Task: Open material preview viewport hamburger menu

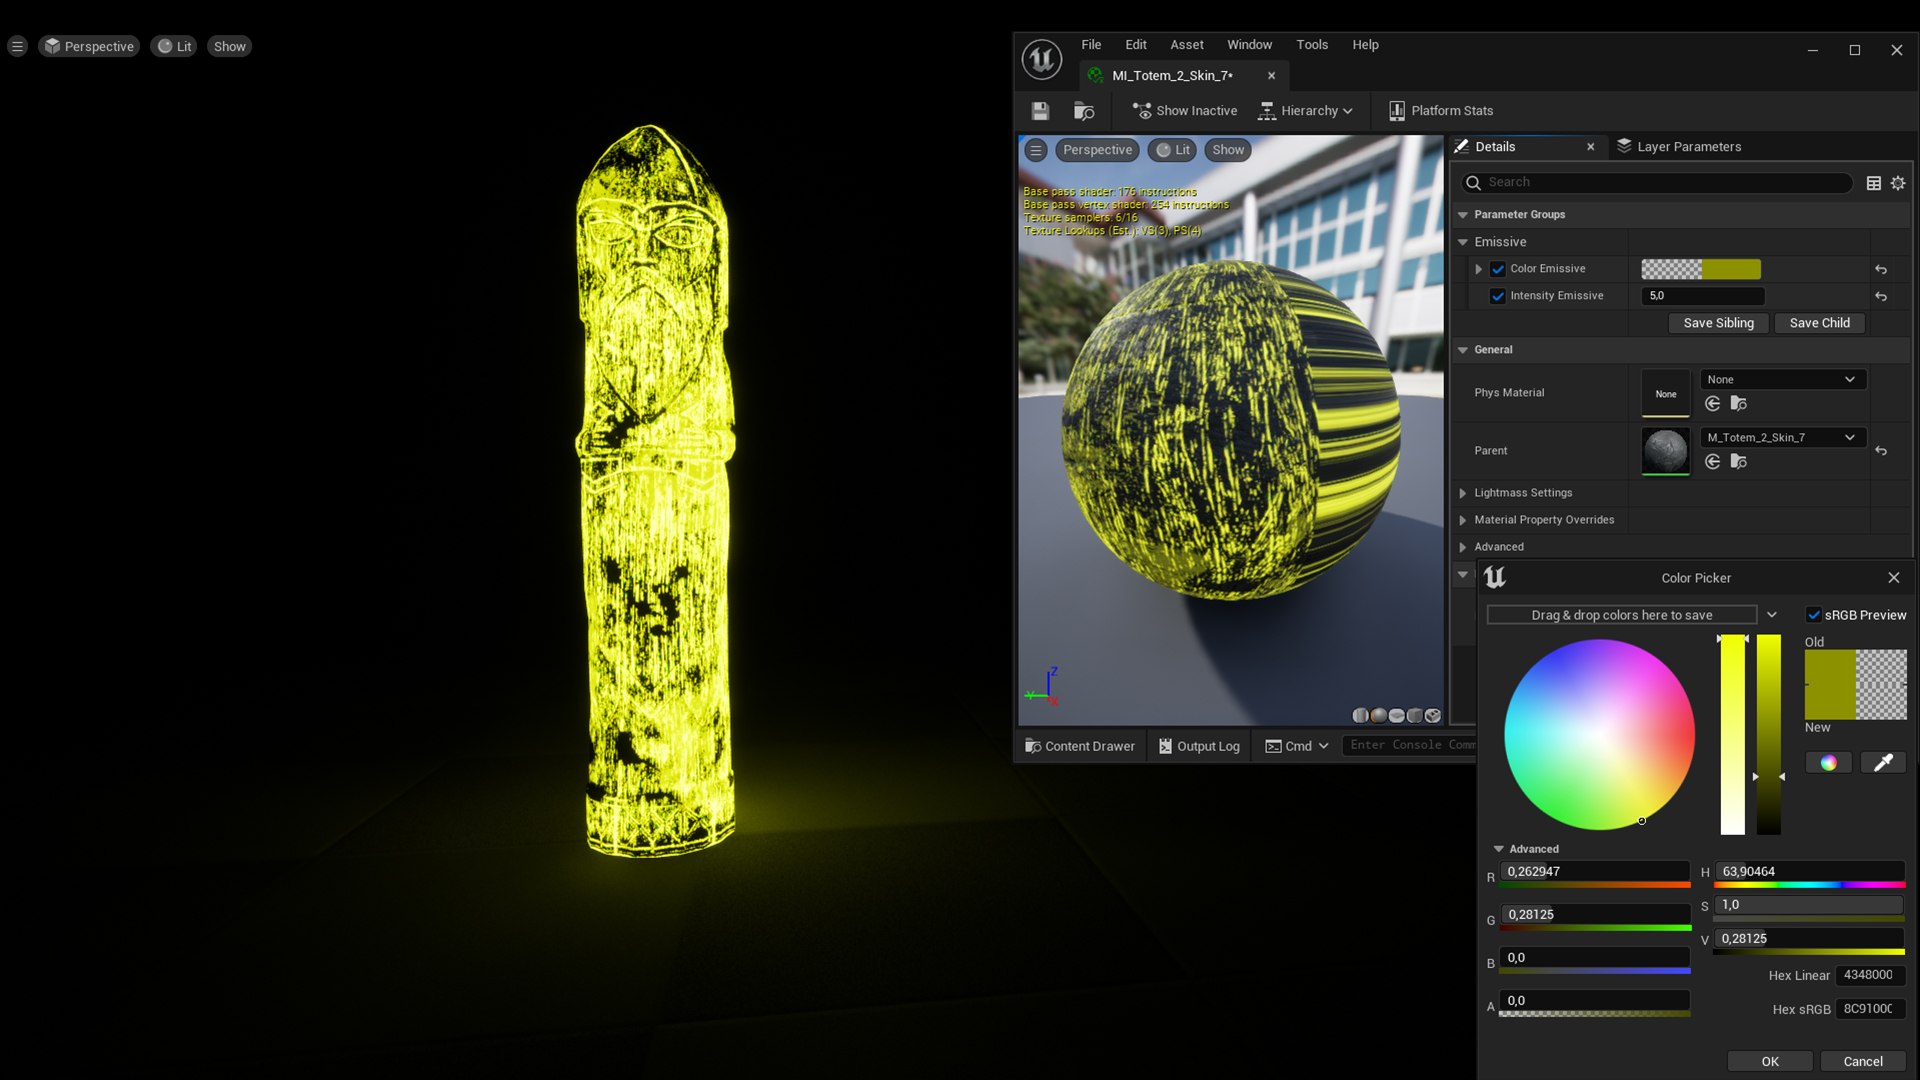Action: point(1036,150)
